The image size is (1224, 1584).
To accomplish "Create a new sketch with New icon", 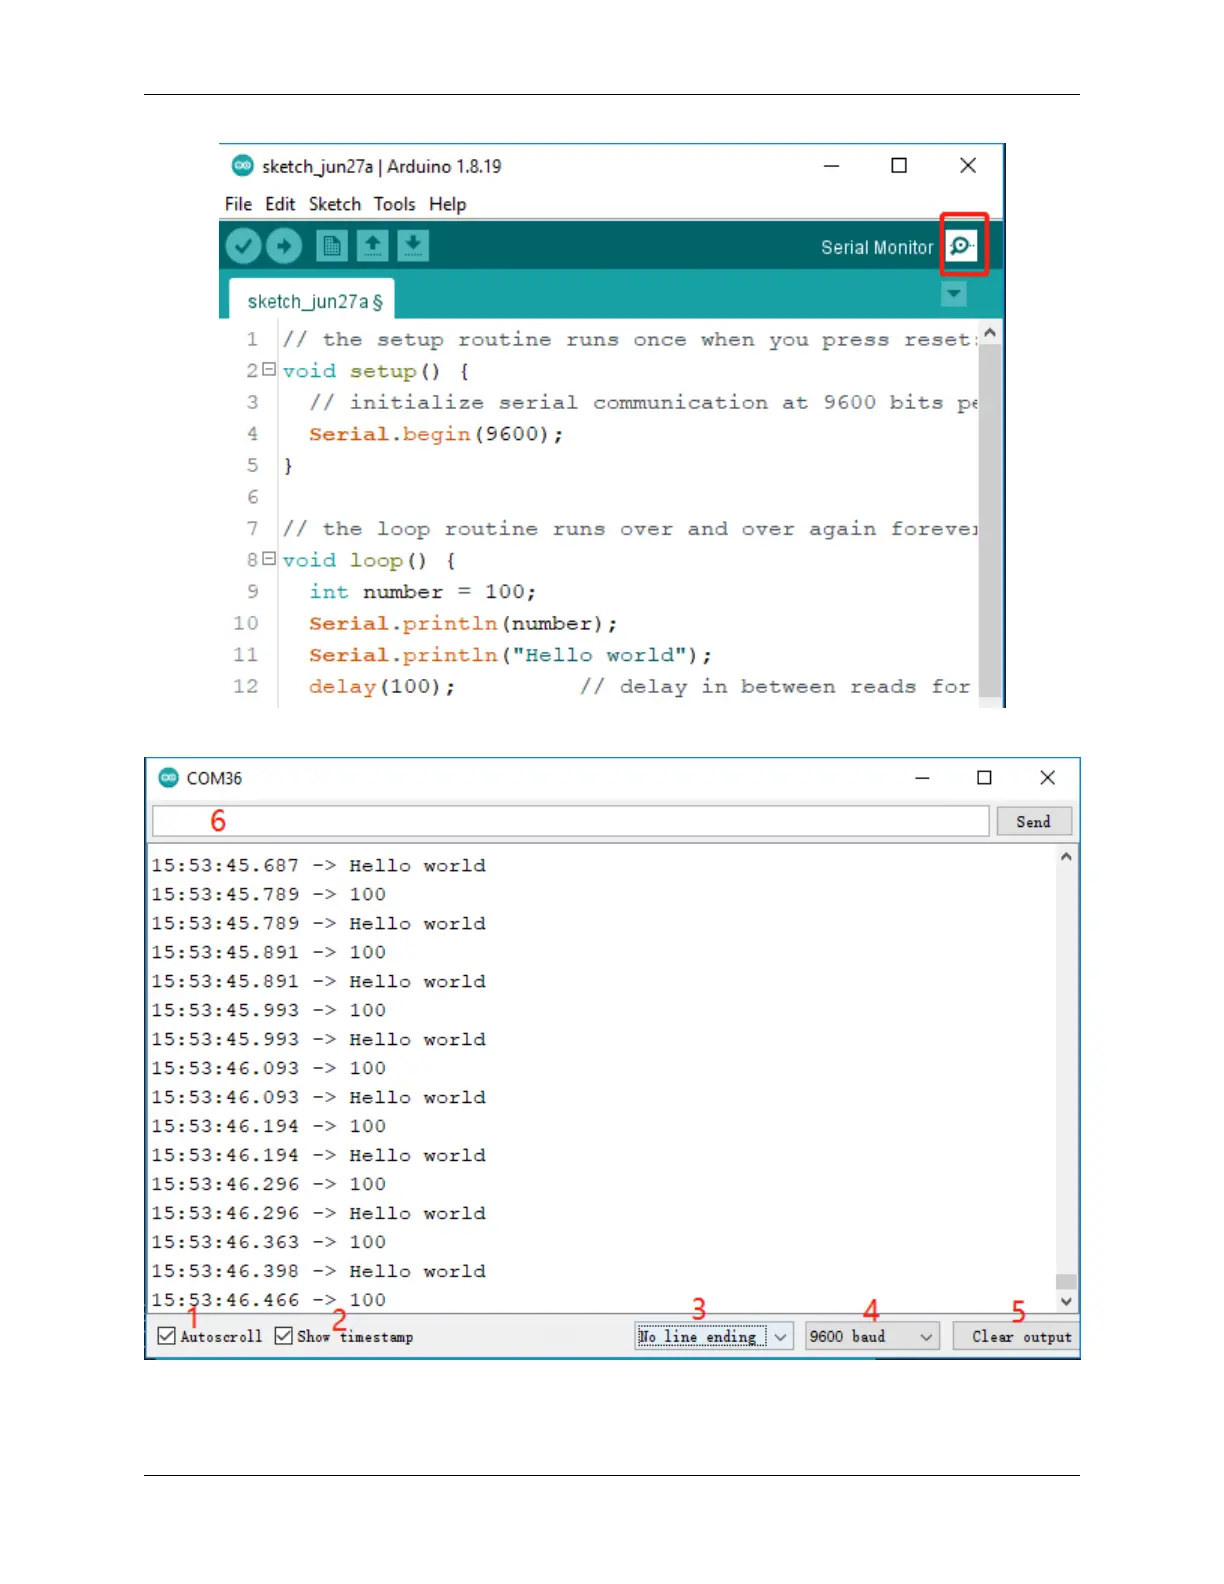I will click(332, 246).
